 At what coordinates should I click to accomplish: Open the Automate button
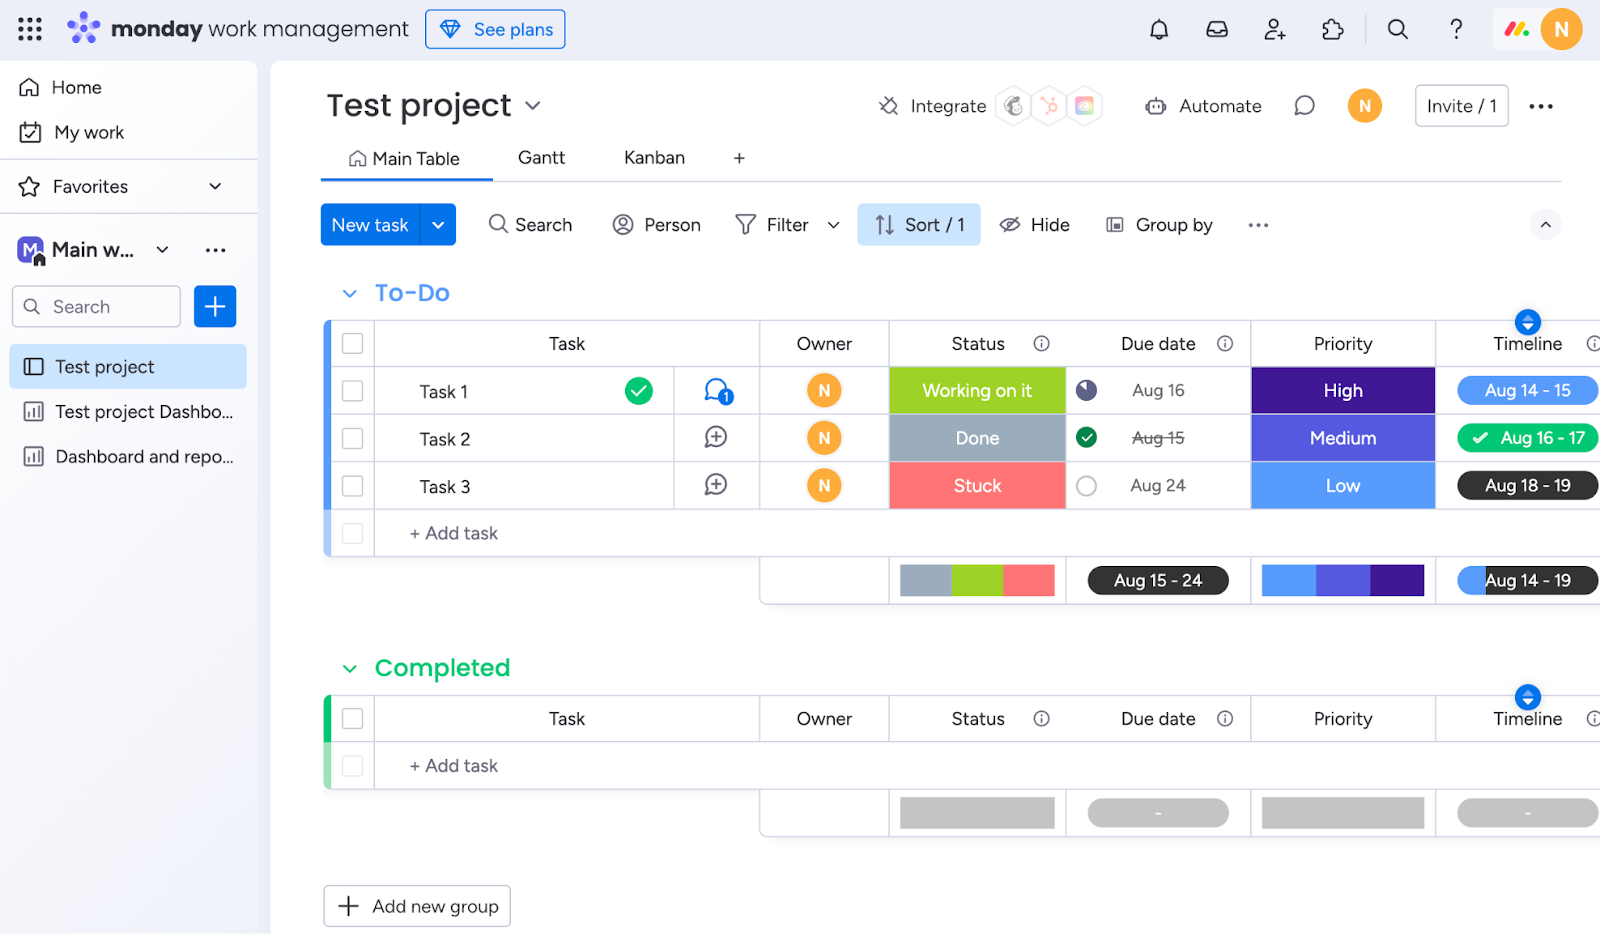click(x=1203, y=106)
